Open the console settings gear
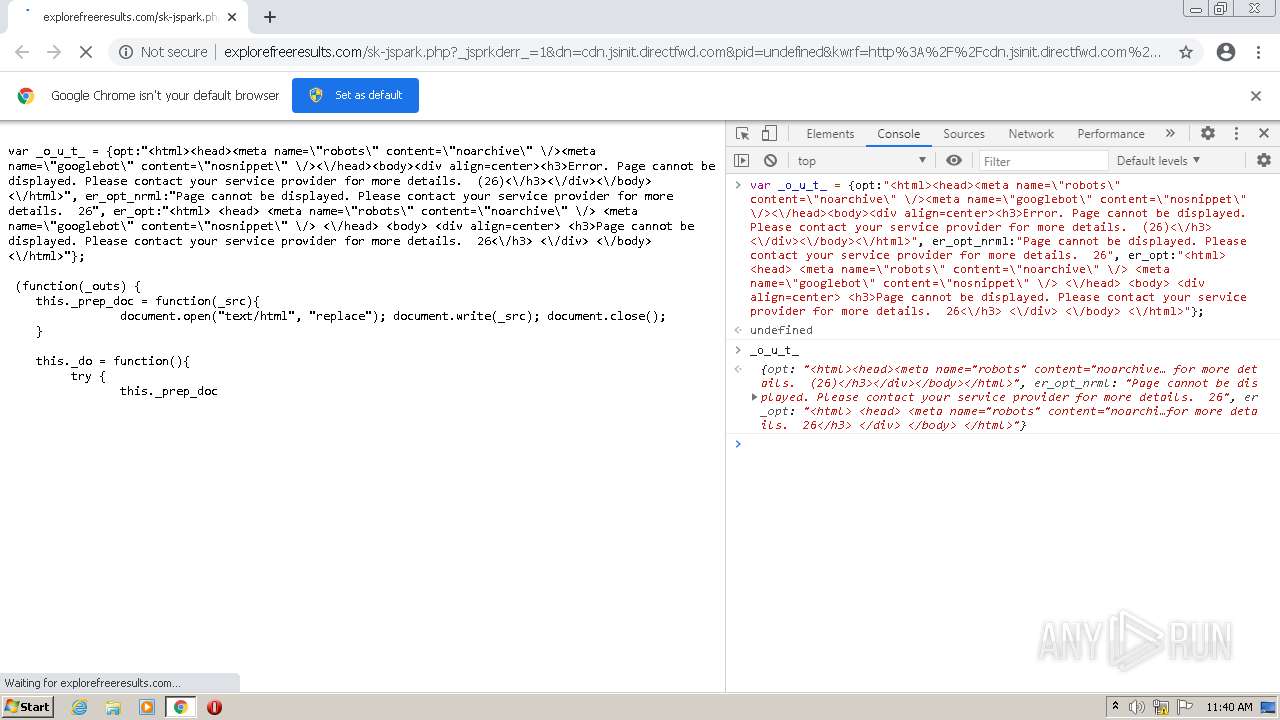The image size is (1280, 720). (1264, 160)
